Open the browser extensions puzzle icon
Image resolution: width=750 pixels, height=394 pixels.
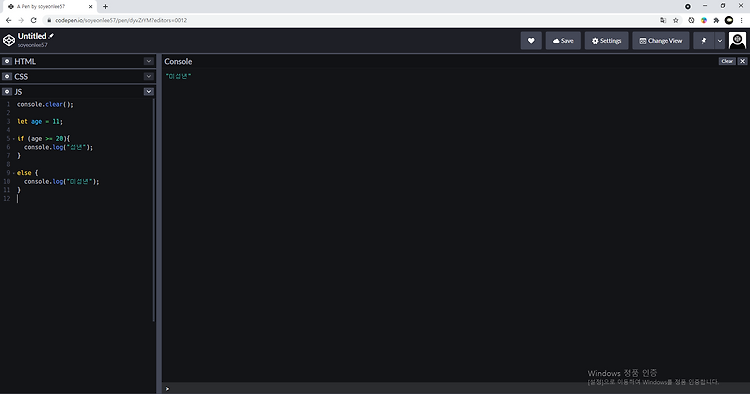[716, 20]
